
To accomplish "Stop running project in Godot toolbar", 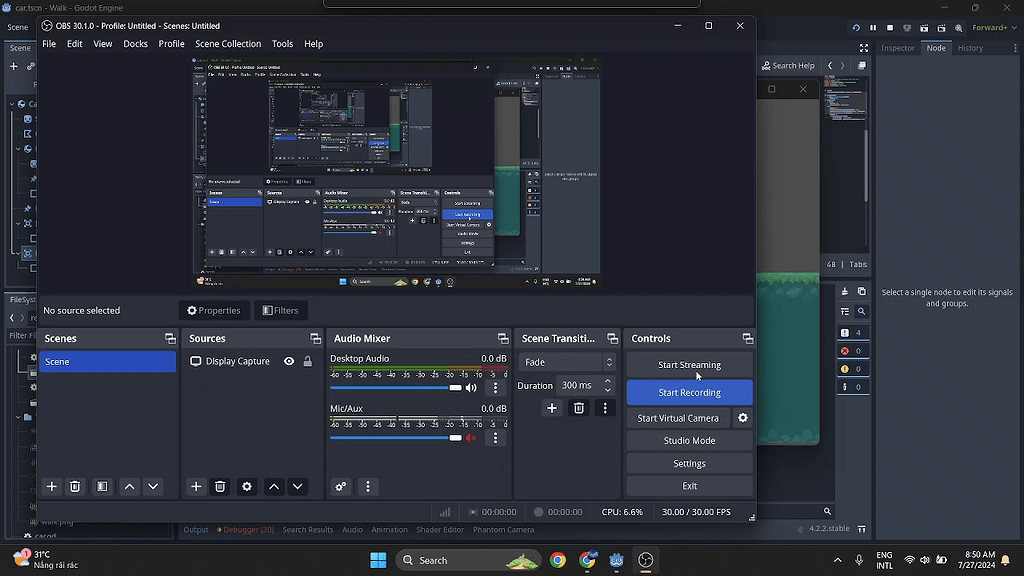I will pyautogui.click(x=890, y=27).
